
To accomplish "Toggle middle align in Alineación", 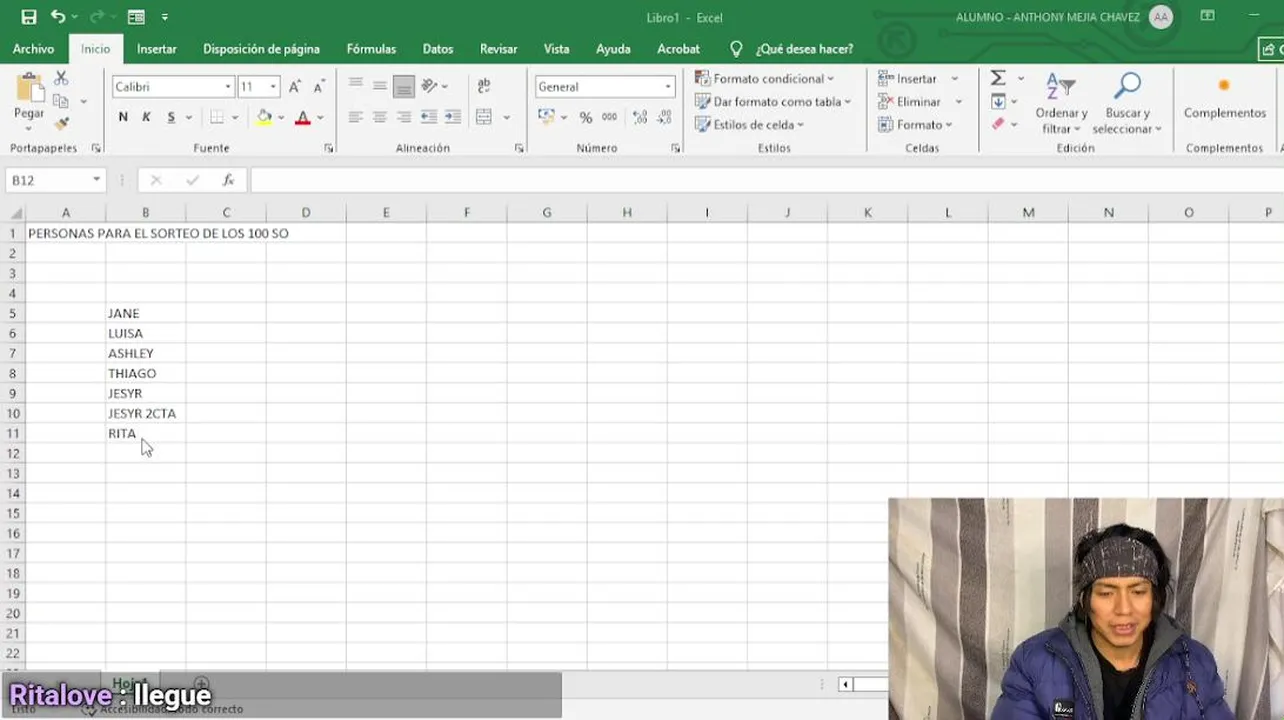I will [x=380, y=86].
